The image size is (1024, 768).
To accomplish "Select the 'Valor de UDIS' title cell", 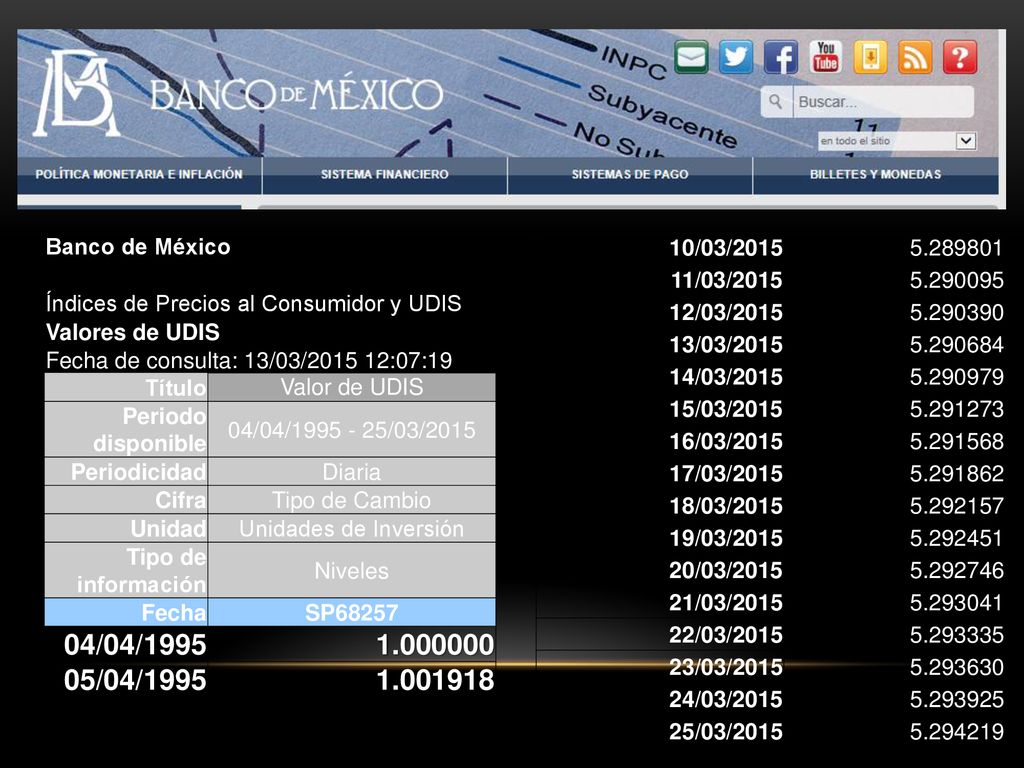I will click(352, 387).
